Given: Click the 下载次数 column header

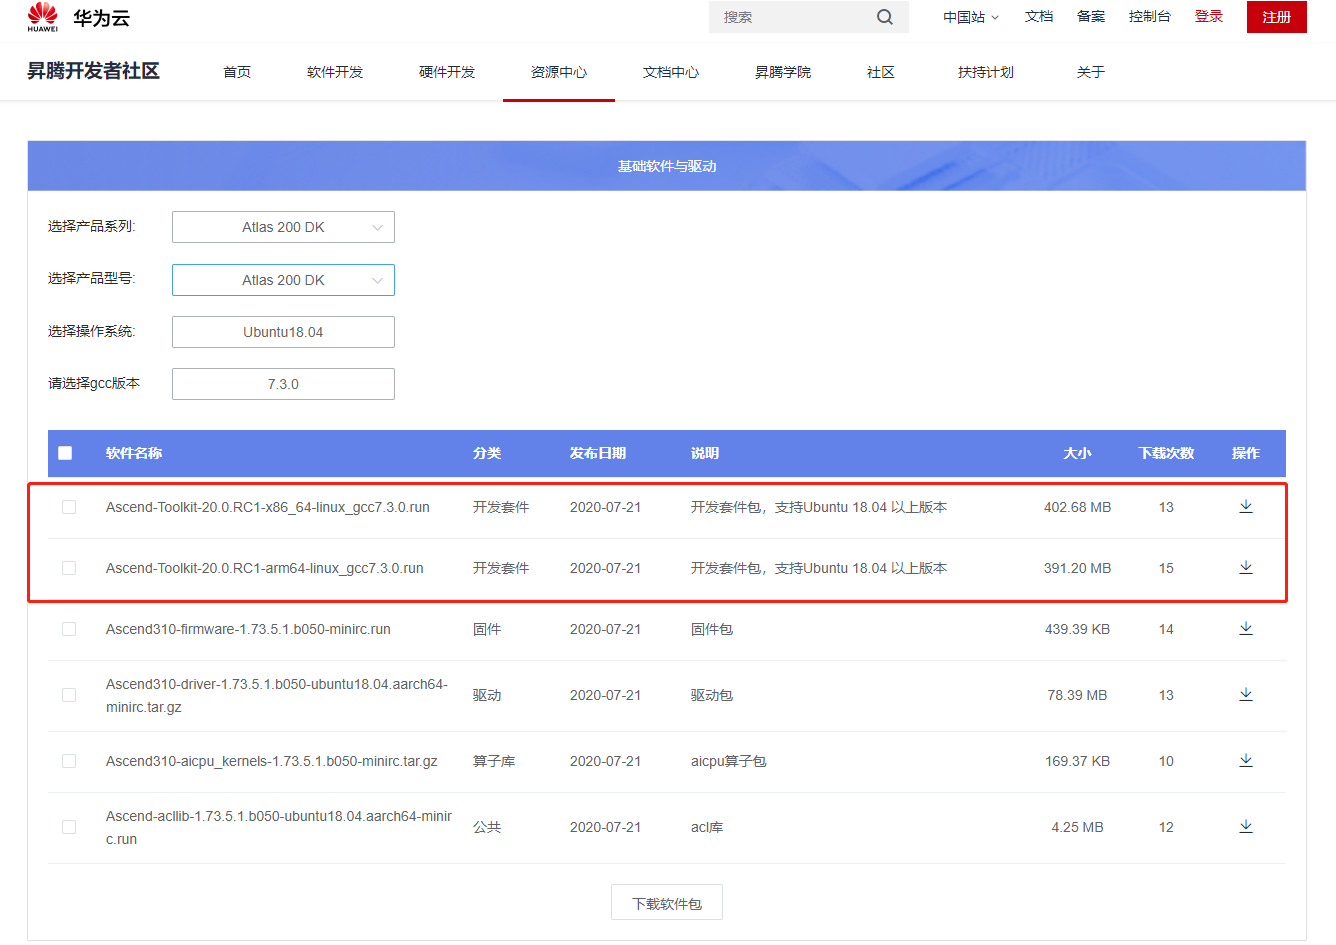Looking at the screenshot, I should (x=1166, y=453).
